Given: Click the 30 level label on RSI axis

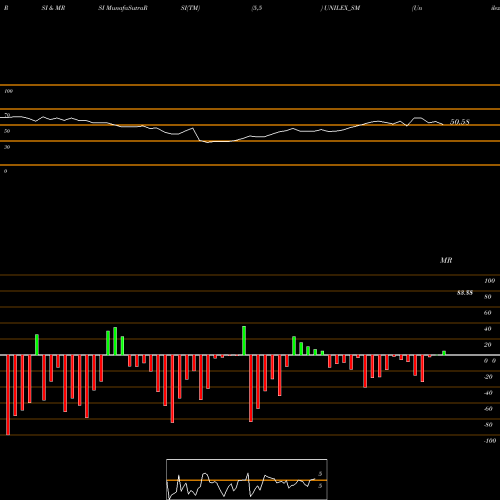Looking at the screenshot, I should 7,147.
